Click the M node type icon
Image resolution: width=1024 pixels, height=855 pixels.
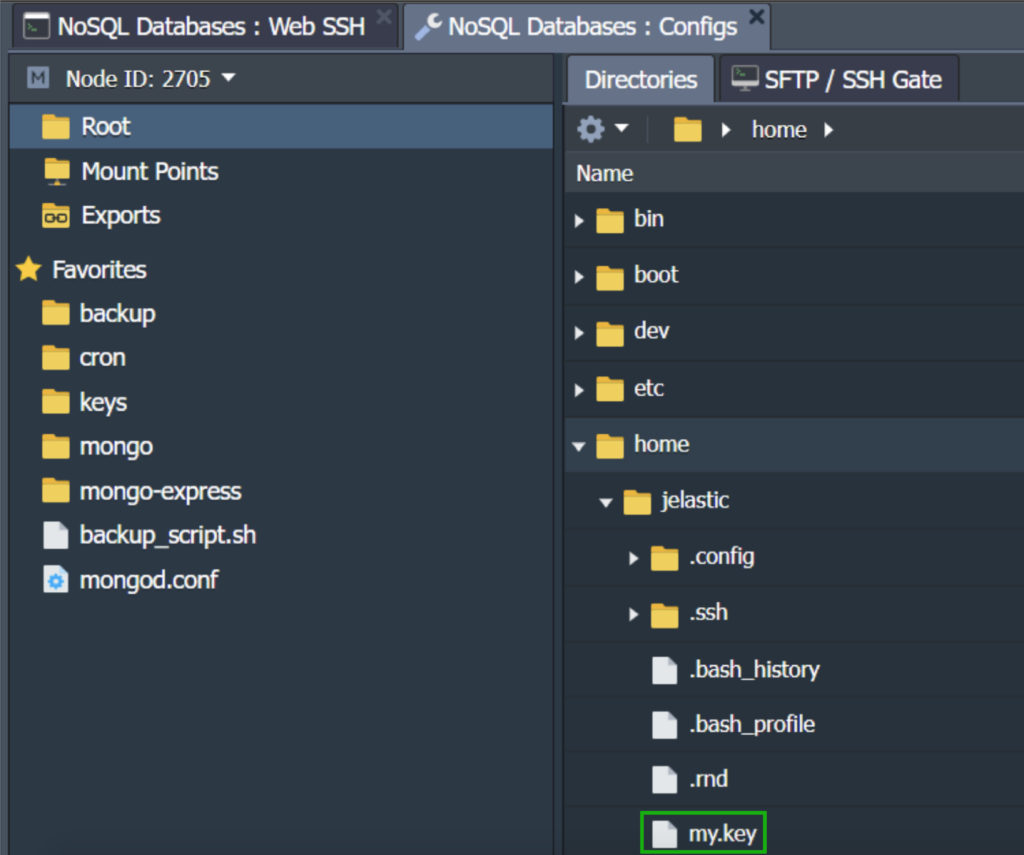[x=38, y=78]
